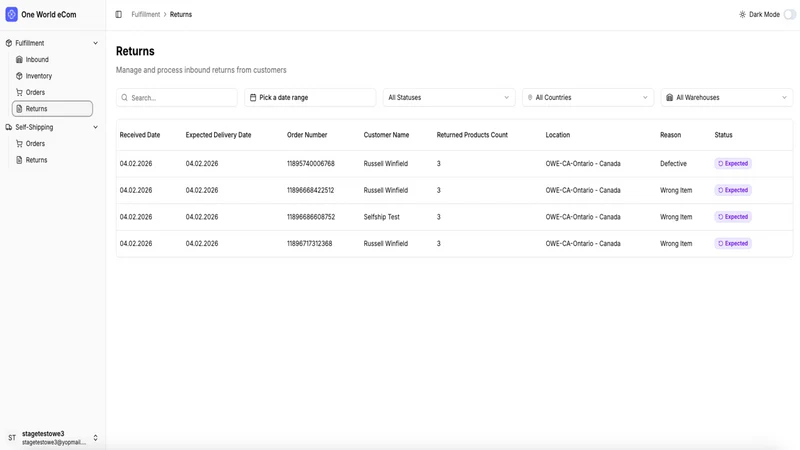Open the Inventory menu item
The image size is (800, 450).
coord(52,76)
